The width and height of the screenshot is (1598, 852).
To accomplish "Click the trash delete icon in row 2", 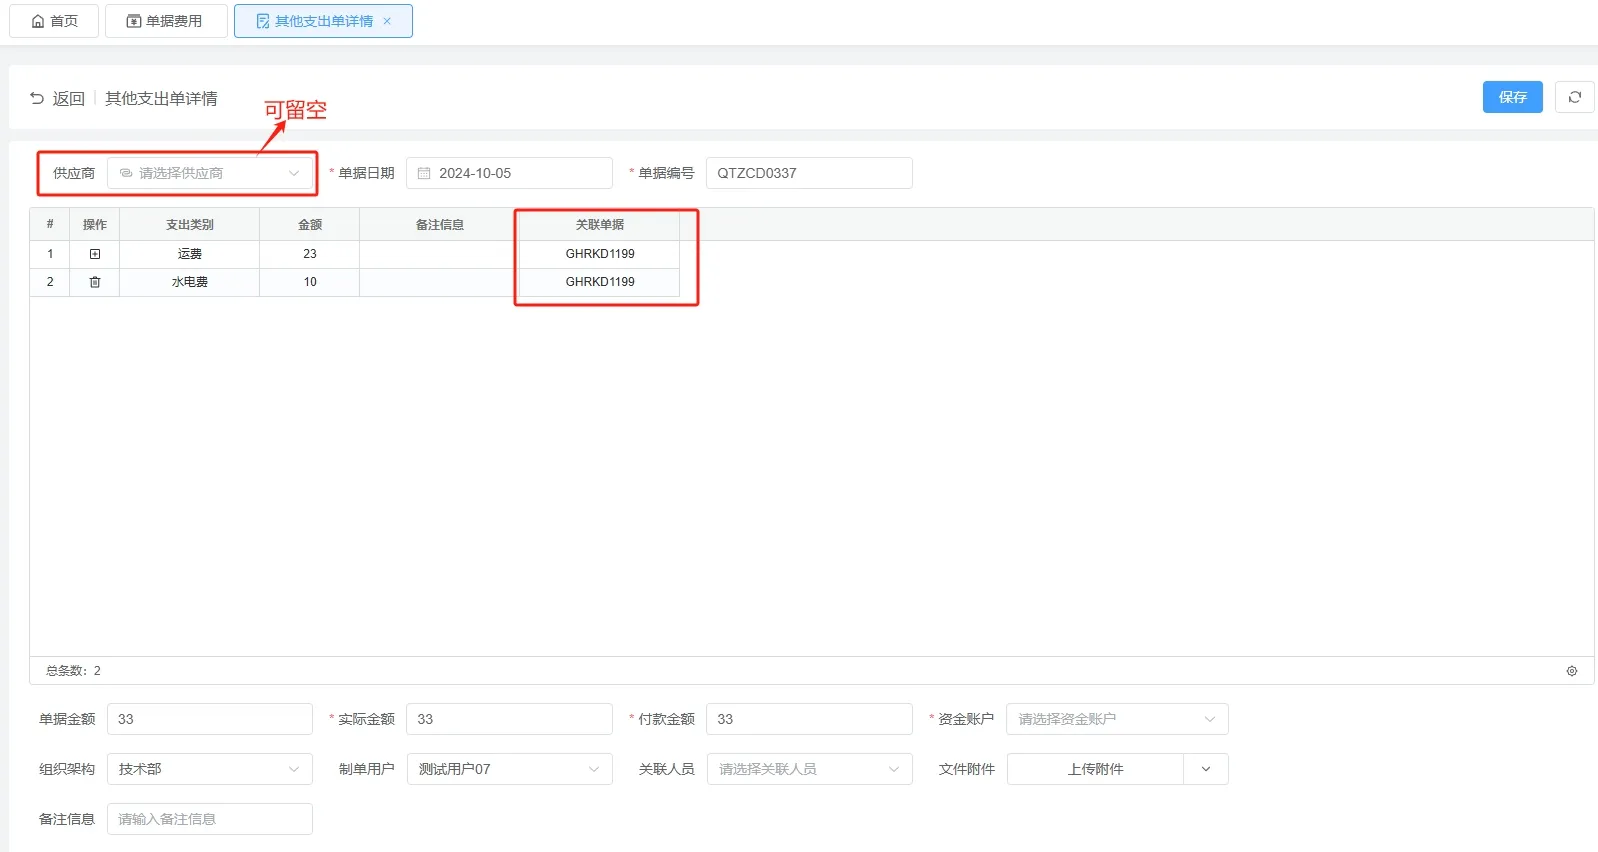I will click(x=95, y=282).
